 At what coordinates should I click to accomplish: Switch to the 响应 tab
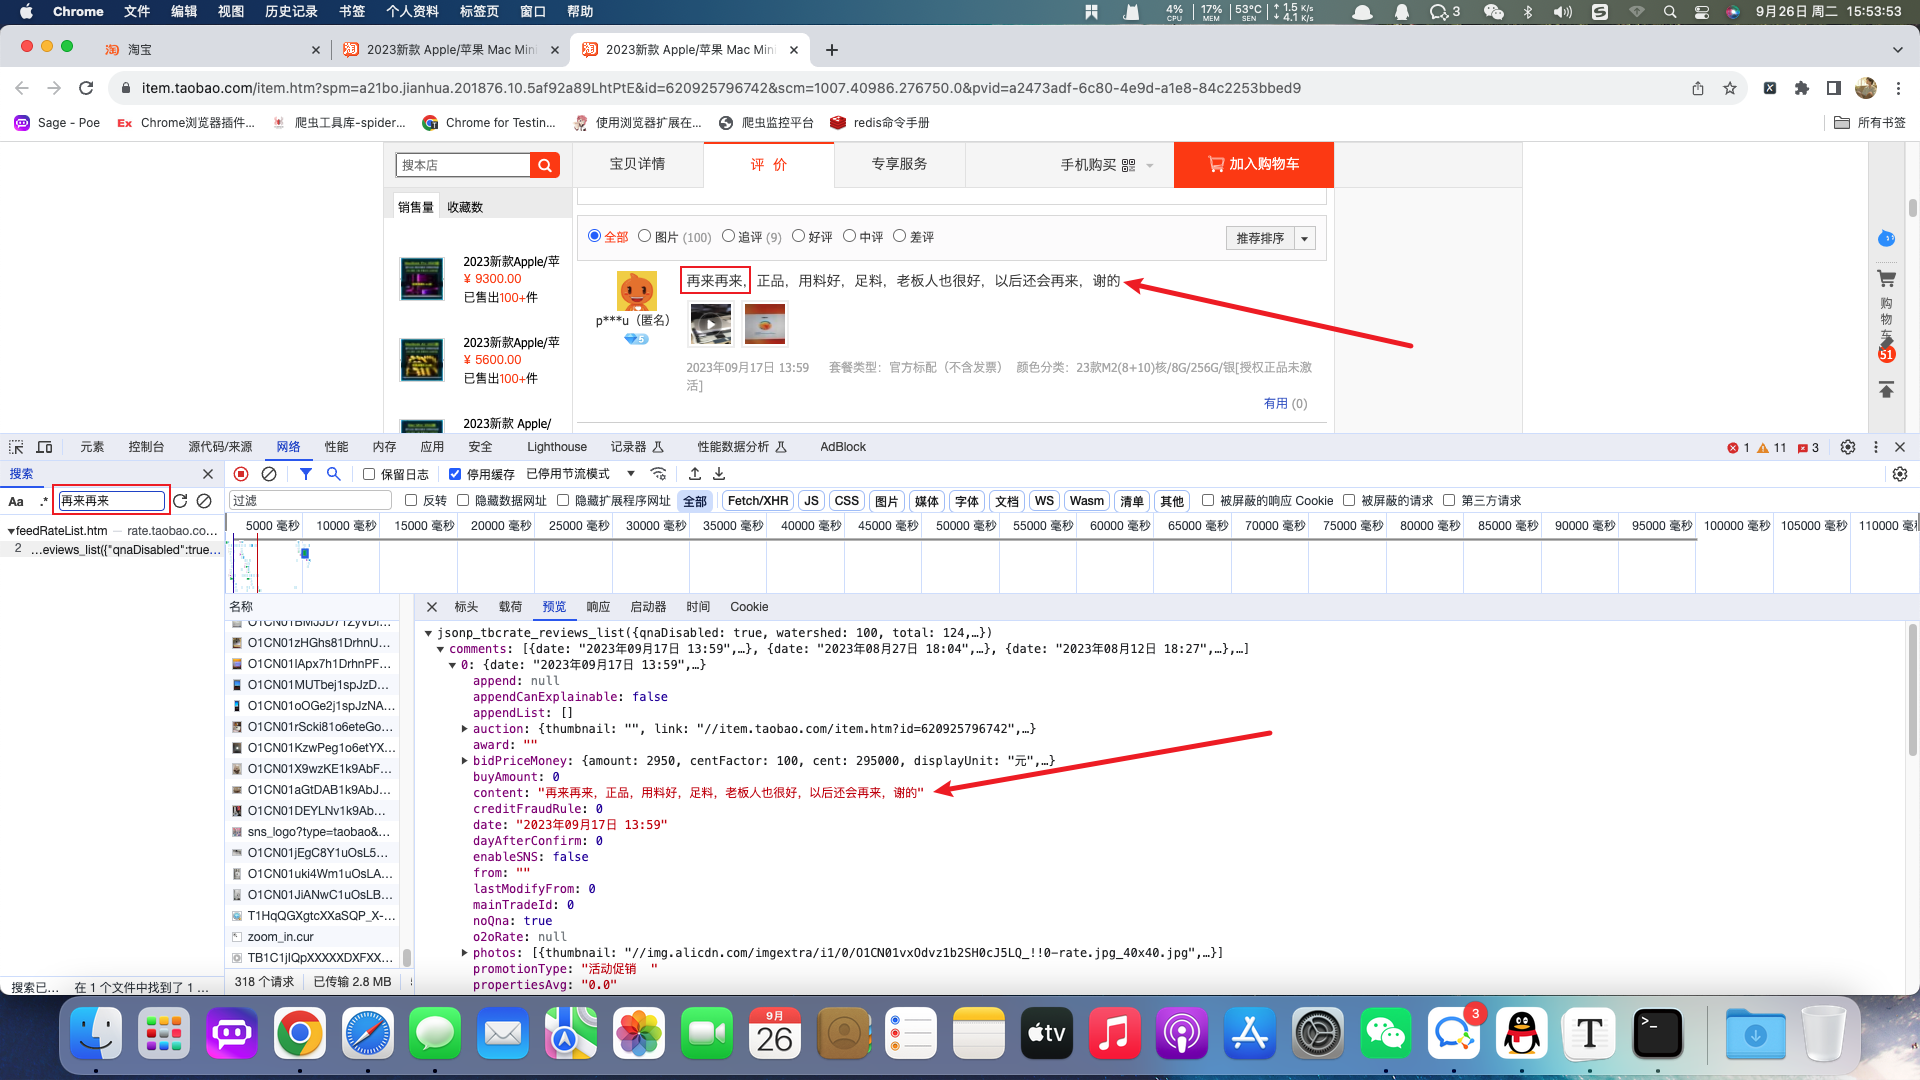pyautogui.click(x=598, y=607)
